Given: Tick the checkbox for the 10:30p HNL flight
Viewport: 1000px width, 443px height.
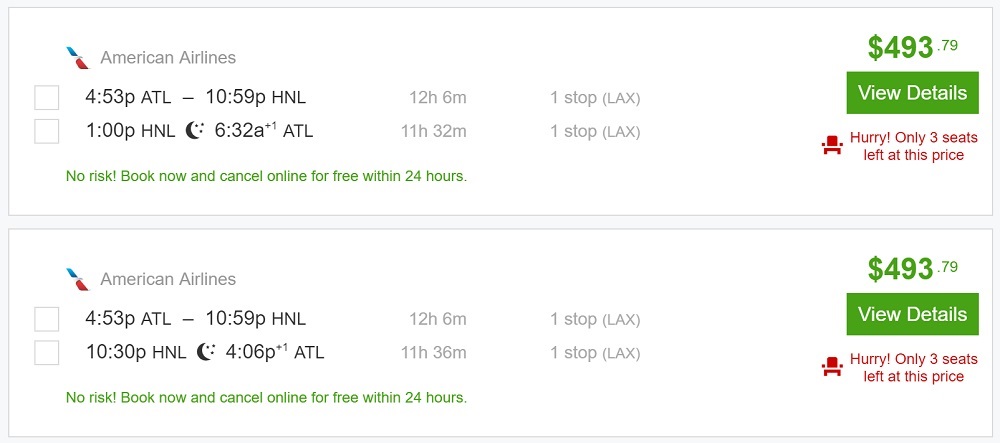Looking at the screenshot, I should coord(47,352).
